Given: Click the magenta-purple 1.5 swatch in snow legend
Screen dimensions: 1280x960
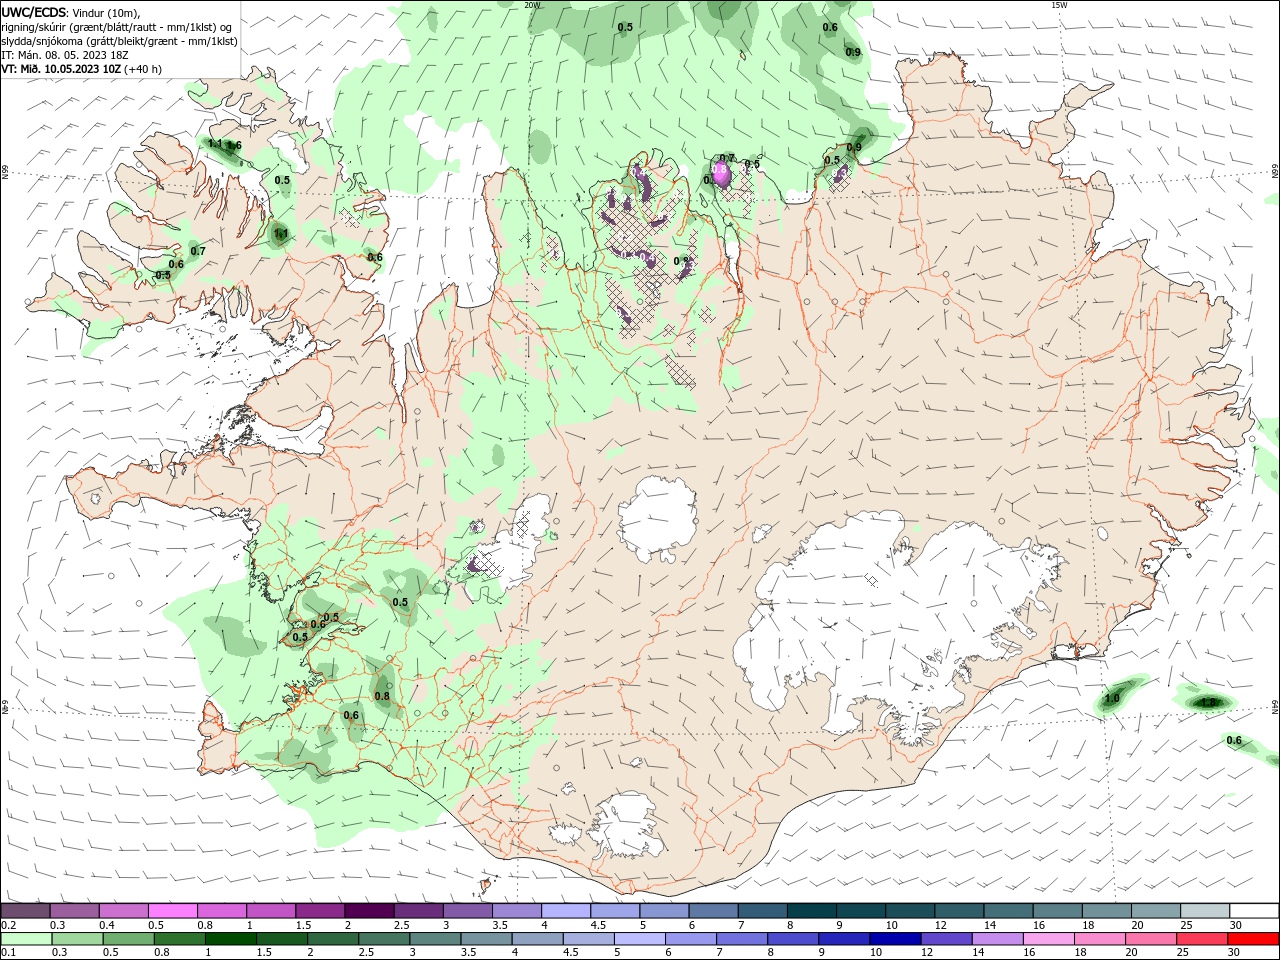Looking at the screenshot, I should tap(320, 911).
